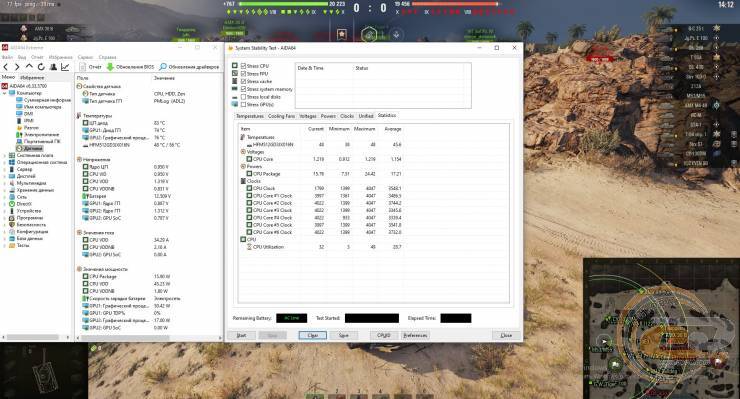Switch to the Voltages tab
740x399 pixels.
coord(308,116)
